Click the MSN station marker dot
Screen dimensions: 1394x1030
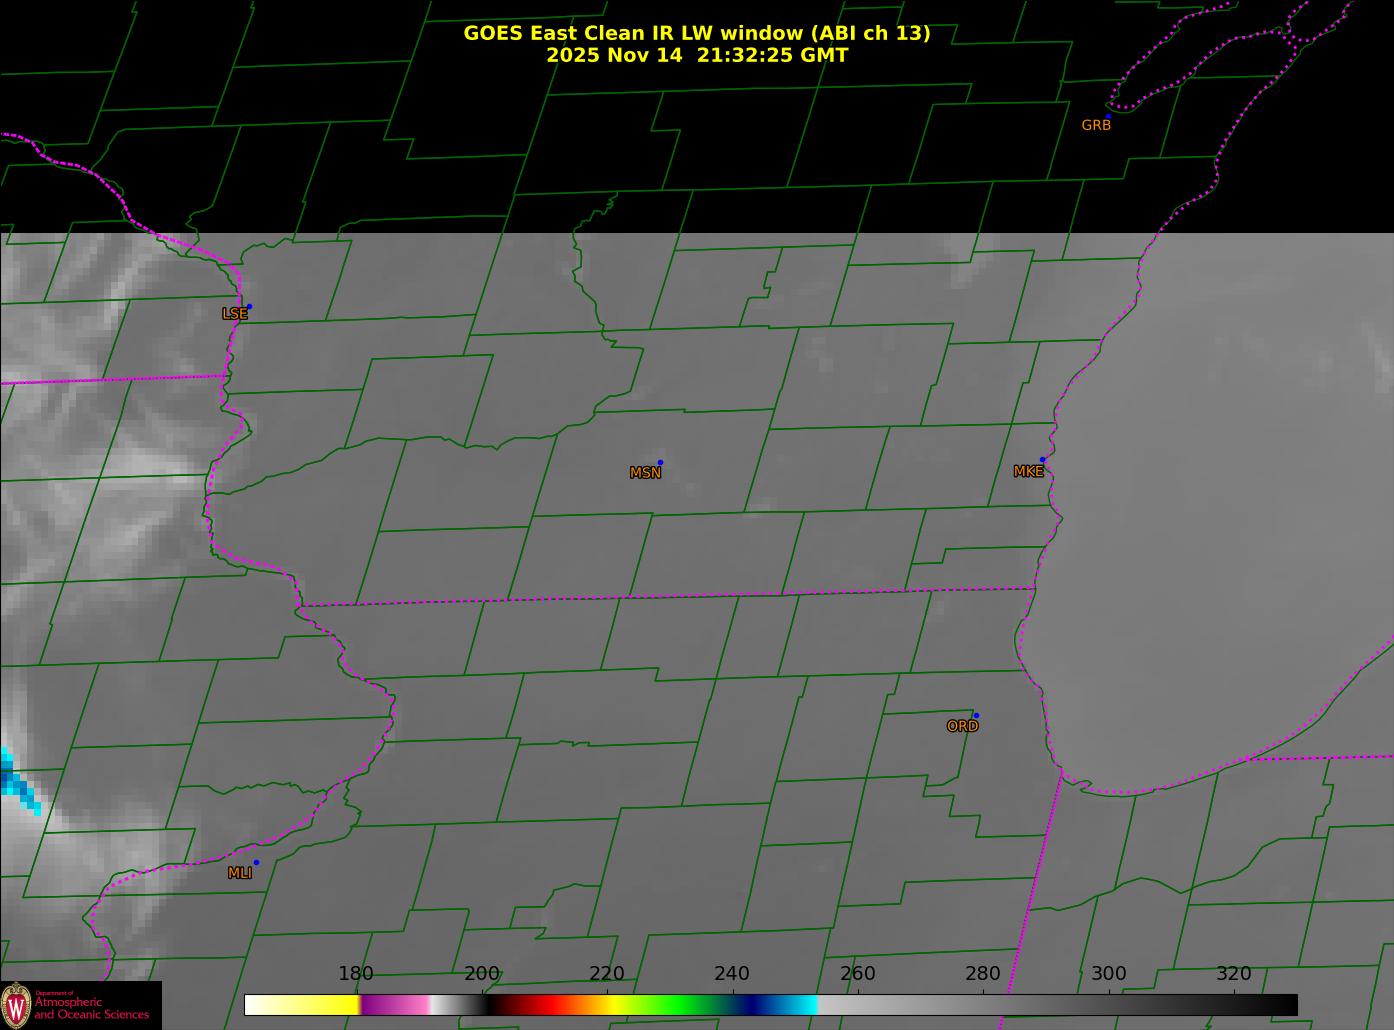(660, 463)
